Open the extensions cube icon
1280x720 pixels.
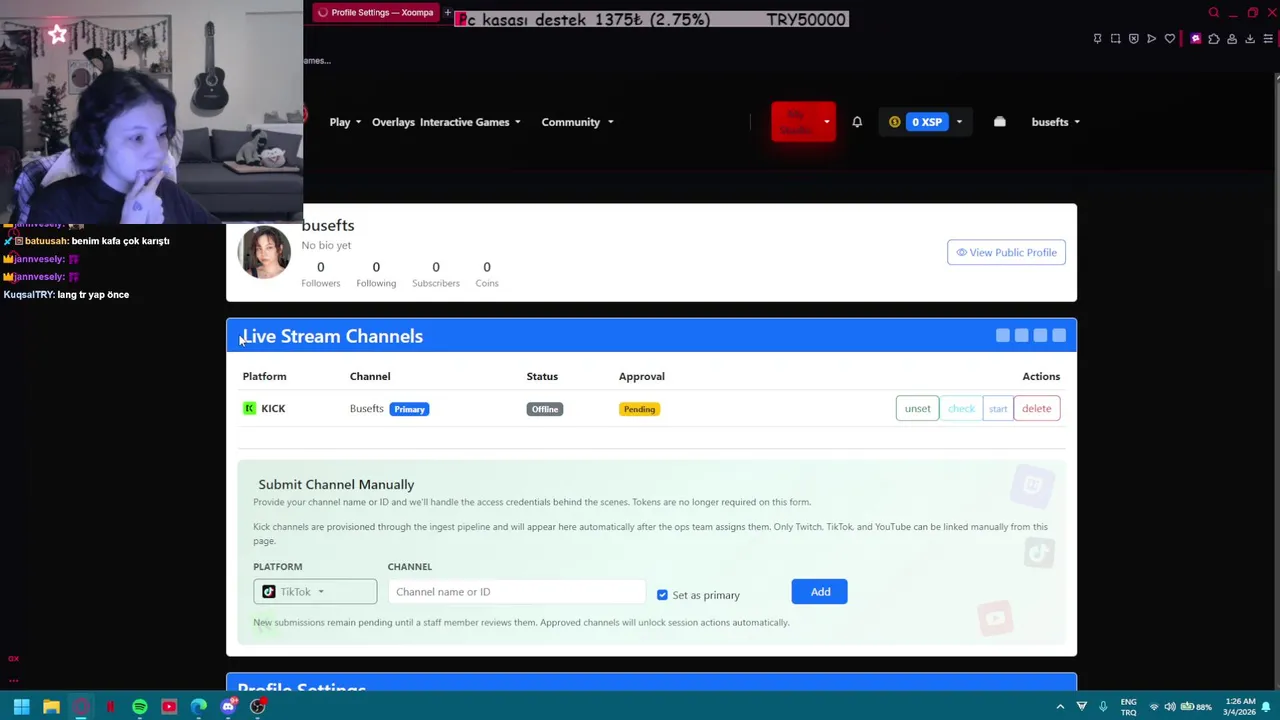coord(1214,39)
